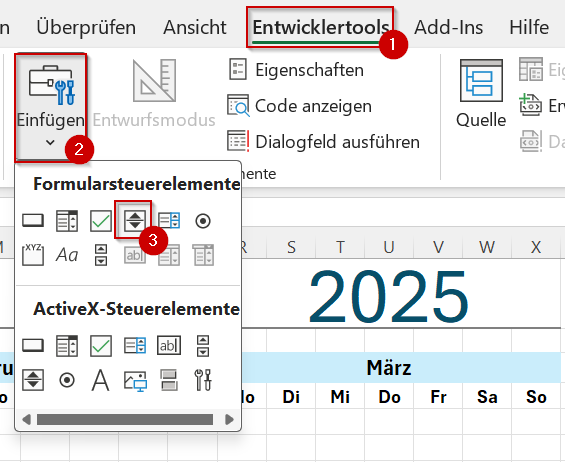Open ActiveX more controls tools icon
Image resolution: width=565 pixels, height=462 pixels.
click(x=203, y=380)
